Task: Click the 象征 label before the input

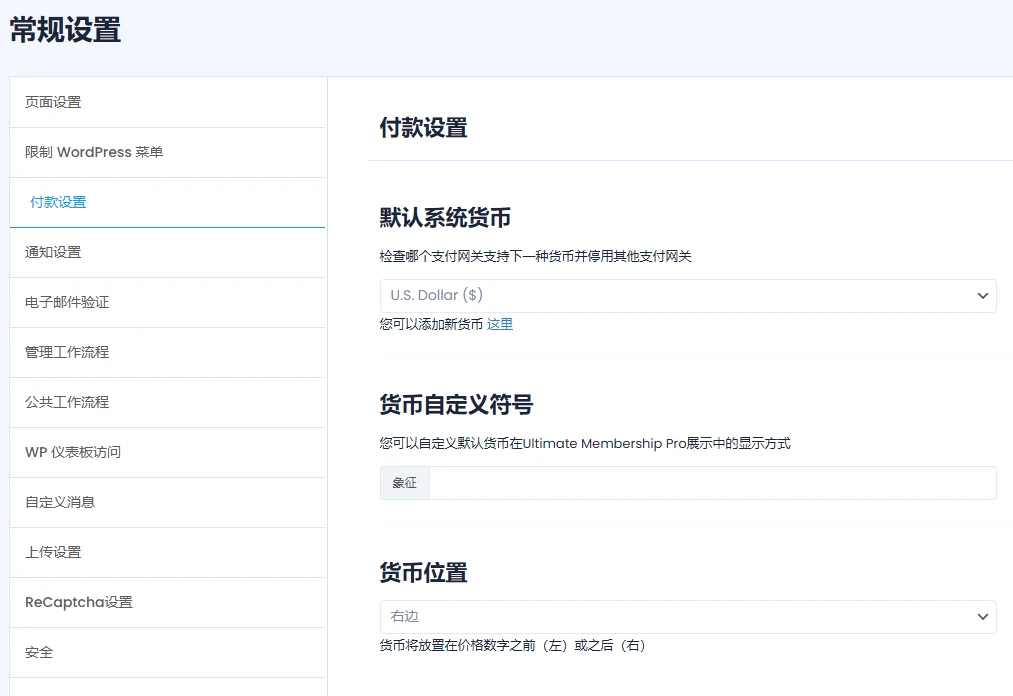Action: (404, 482)
